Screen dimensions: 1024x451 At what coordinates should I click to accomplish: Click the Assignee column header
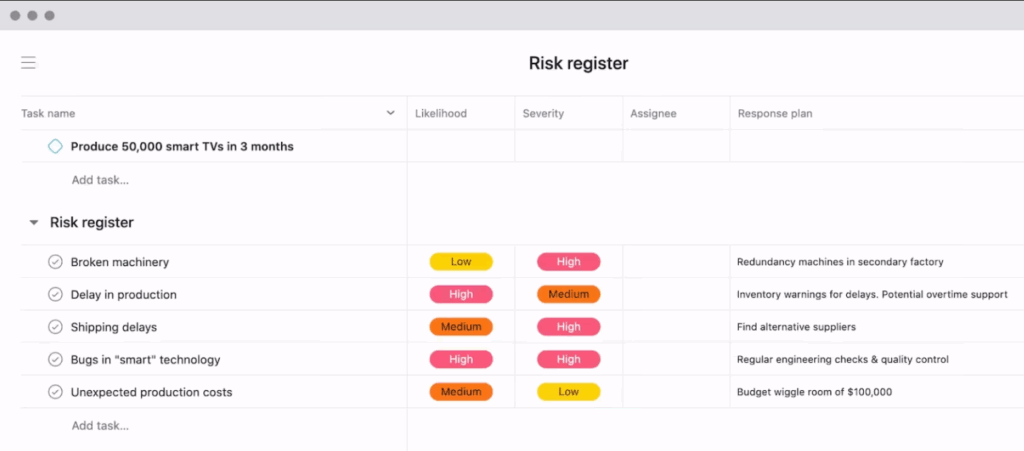click(x=653, y=114)
